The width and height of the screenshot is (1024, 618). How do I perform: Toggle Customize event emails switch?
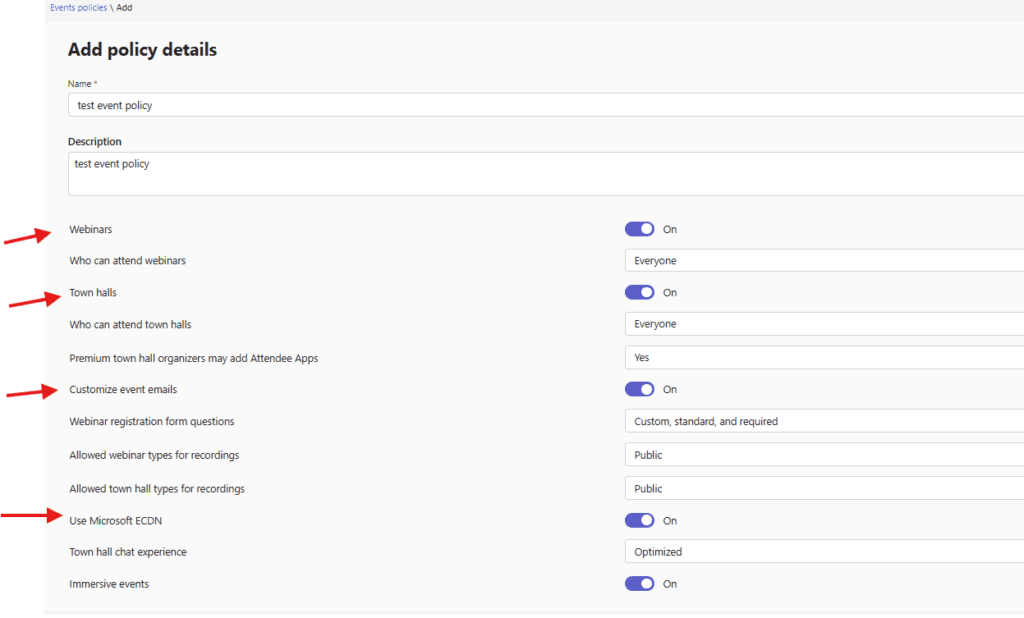pos(639,389)
